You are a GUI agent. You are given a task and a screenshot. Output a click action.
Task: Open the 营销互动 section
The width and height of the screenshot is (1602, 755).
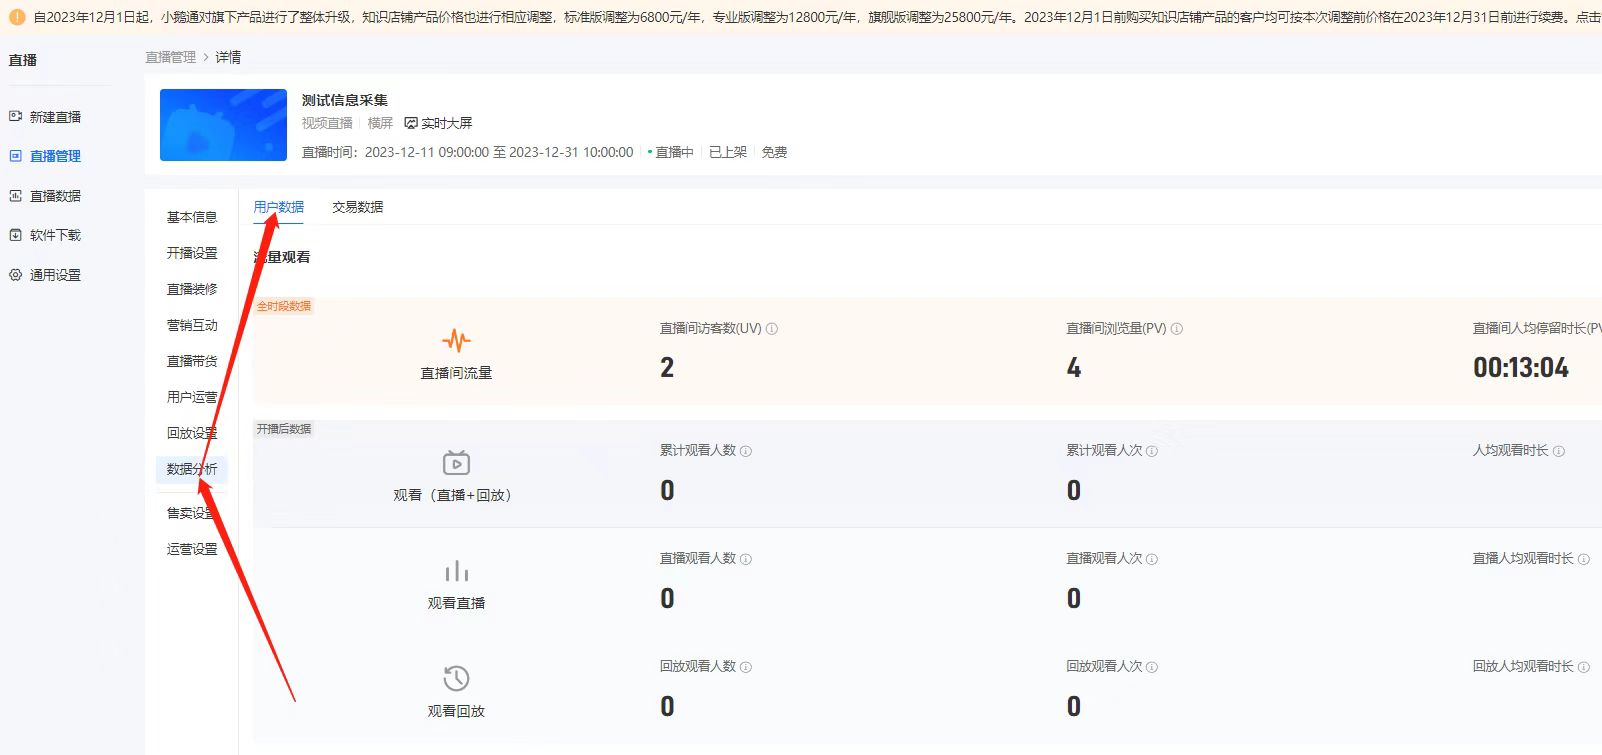192,325
